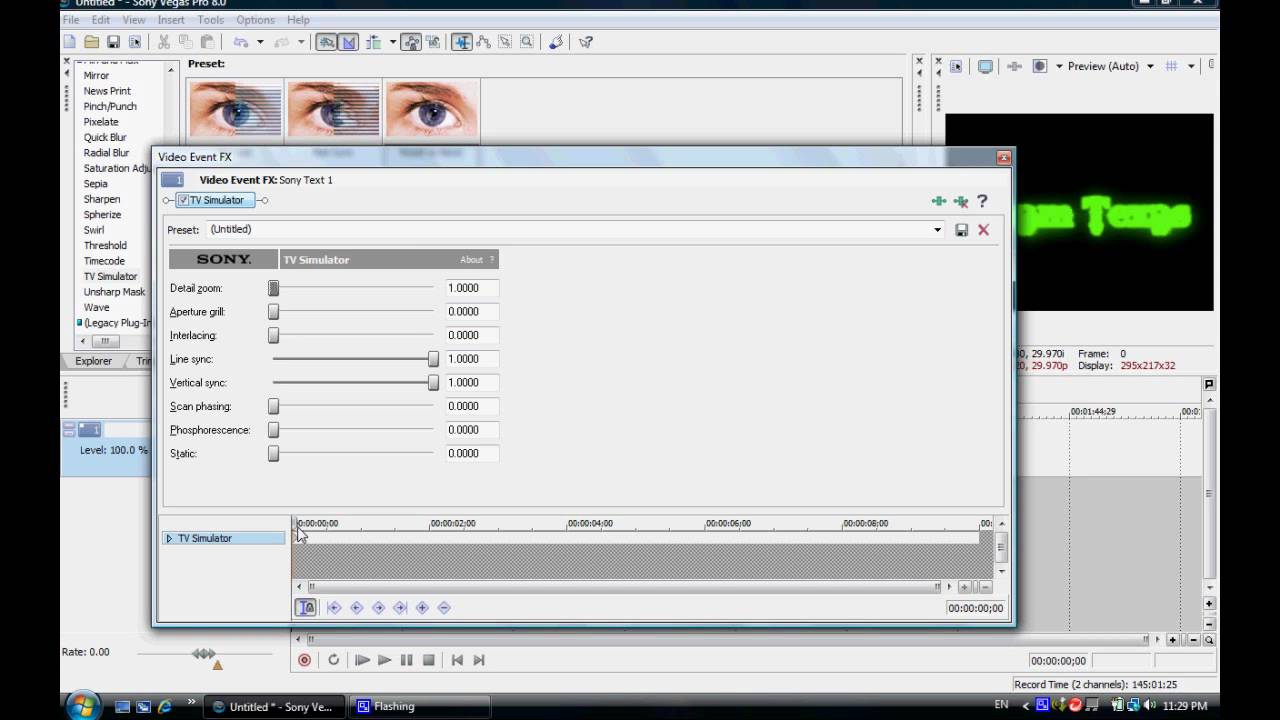Delete preset with the red X icon
This screenshot has height=720, width=1280.
(984, 229)
